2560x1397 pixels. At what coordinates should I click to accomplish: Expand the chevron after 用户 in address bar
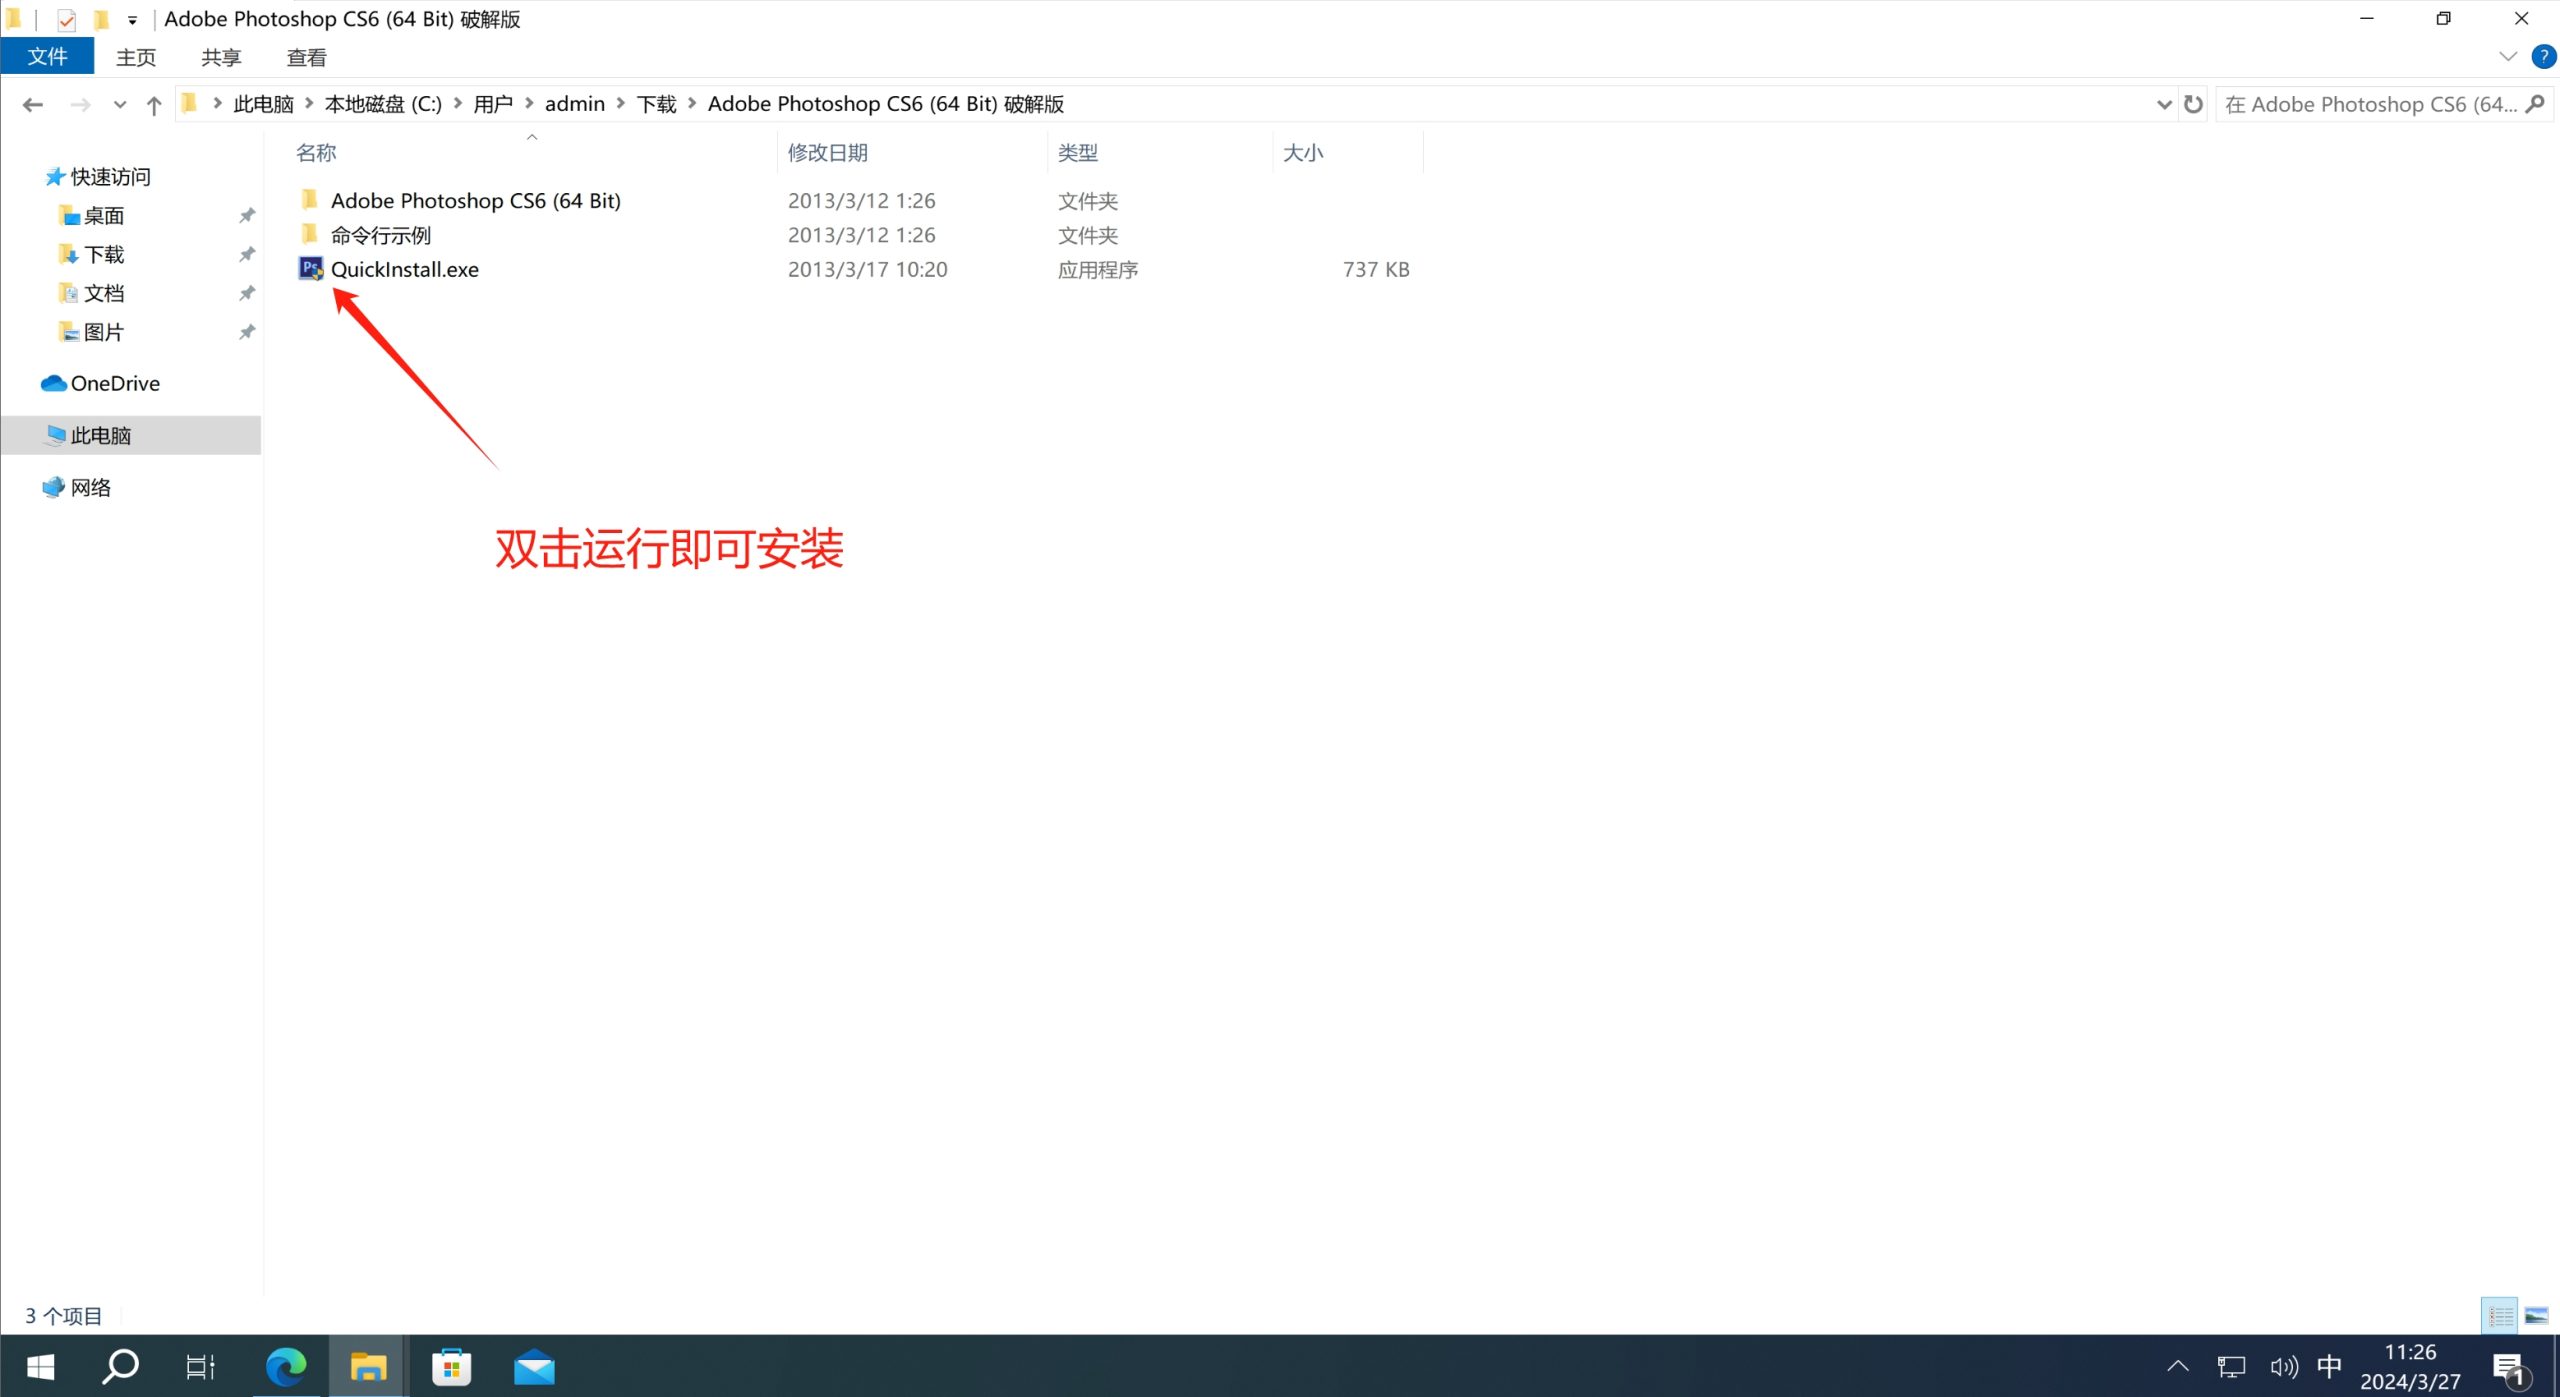[529, 103]
